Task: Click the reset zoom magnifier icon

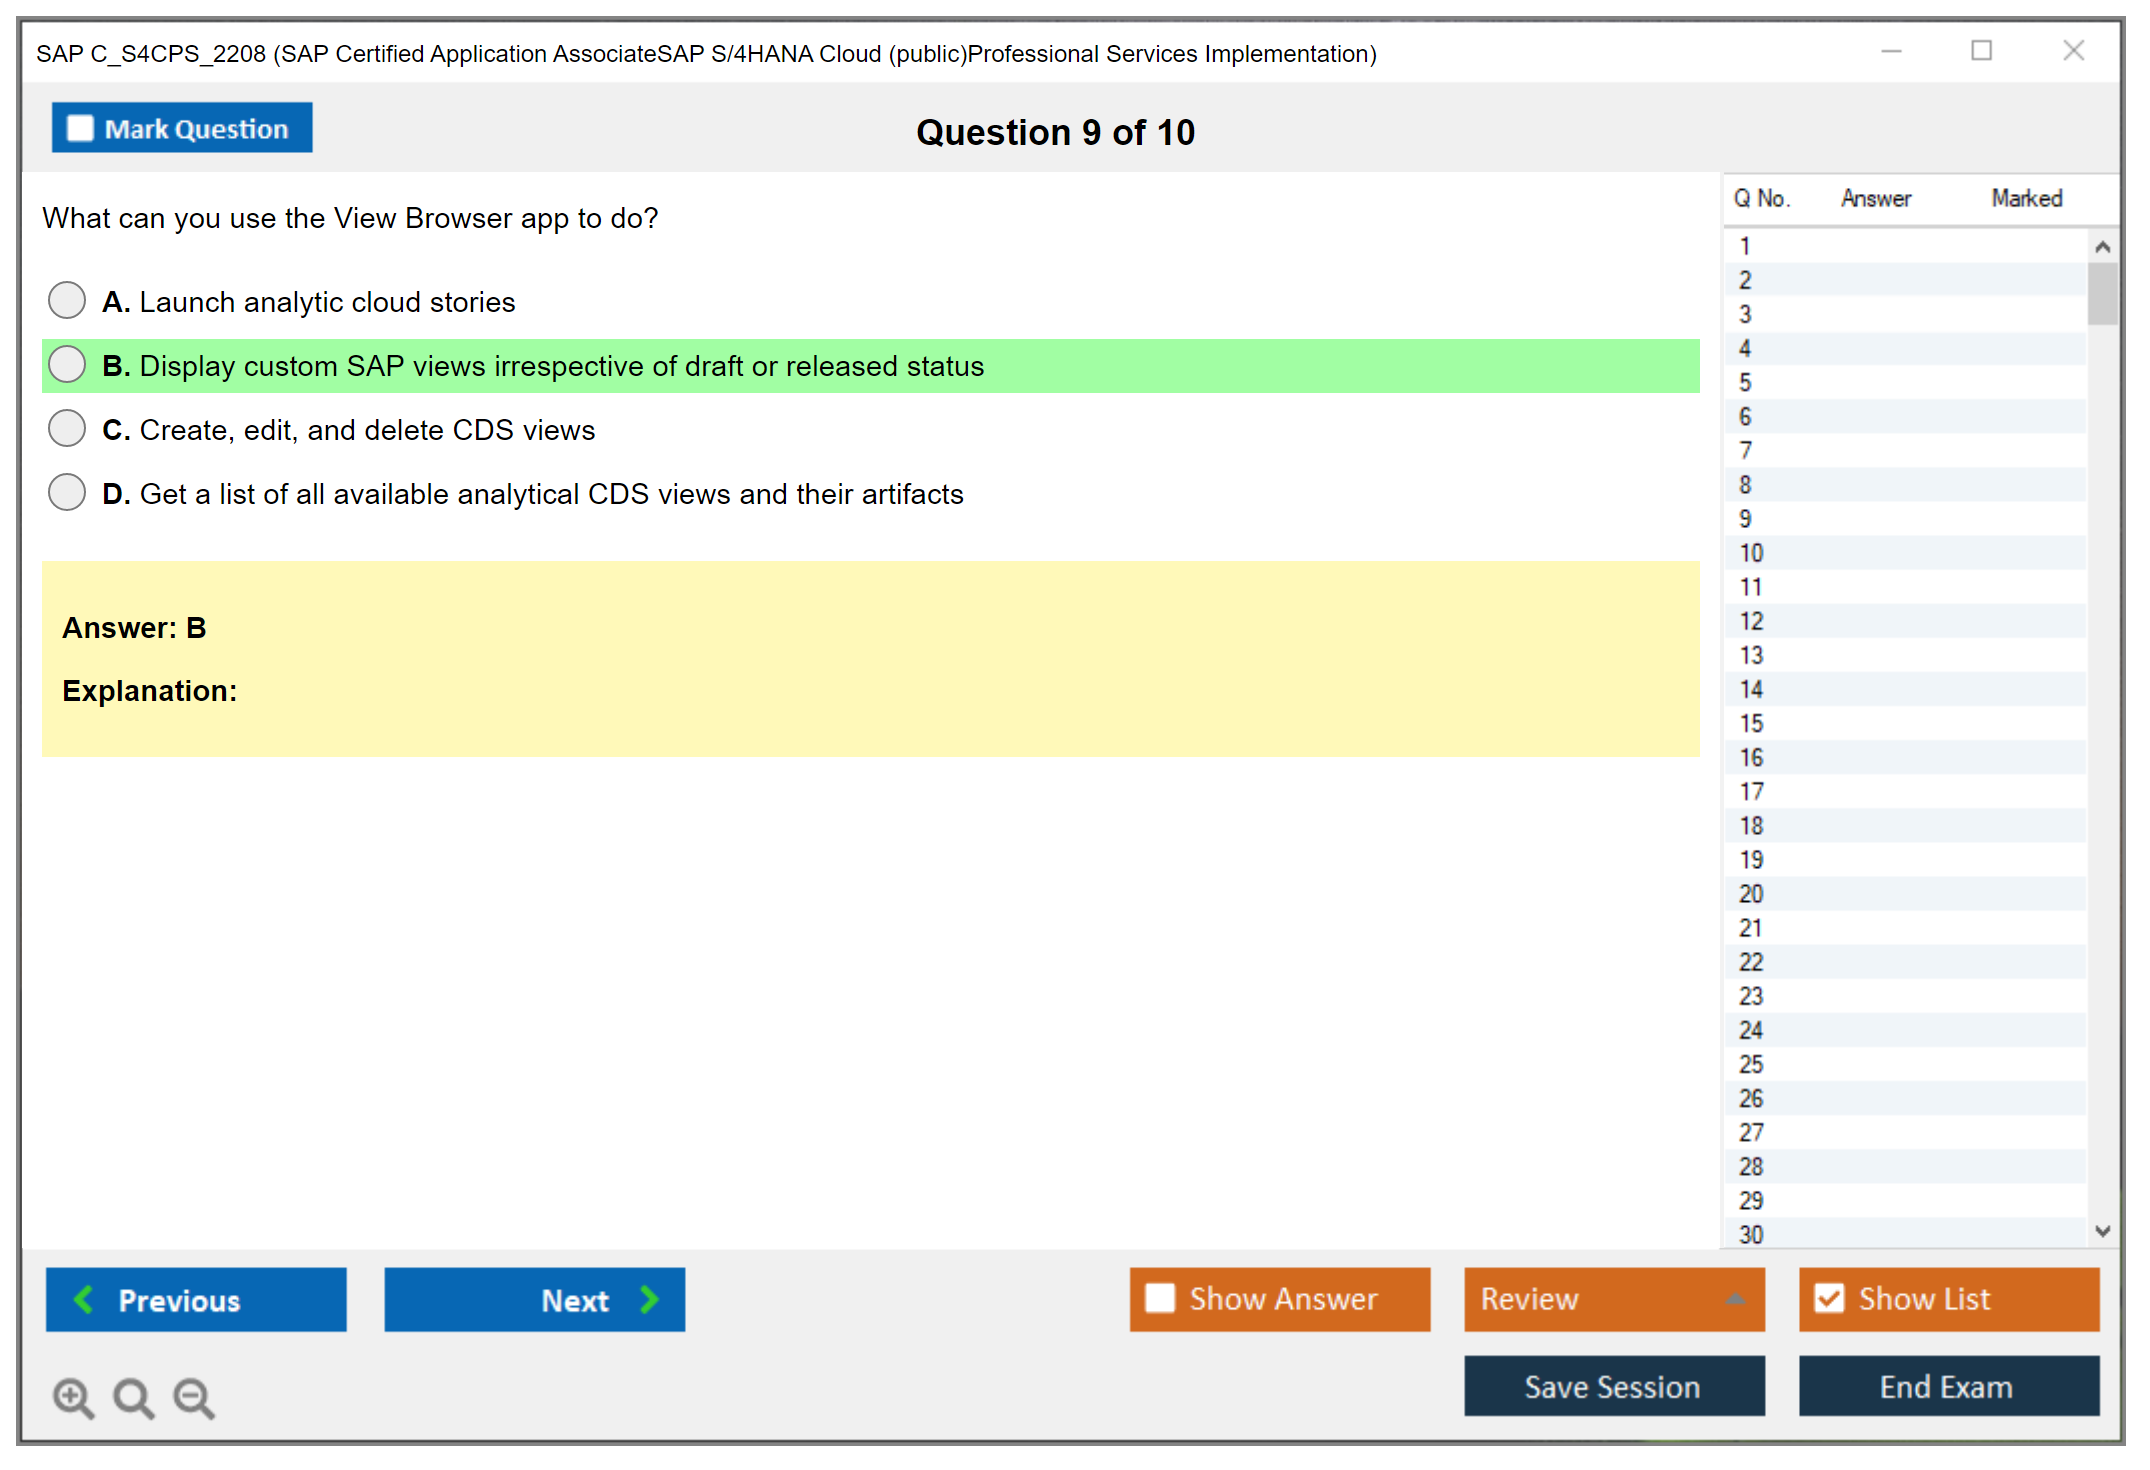Action: (x=133, y=1397)
